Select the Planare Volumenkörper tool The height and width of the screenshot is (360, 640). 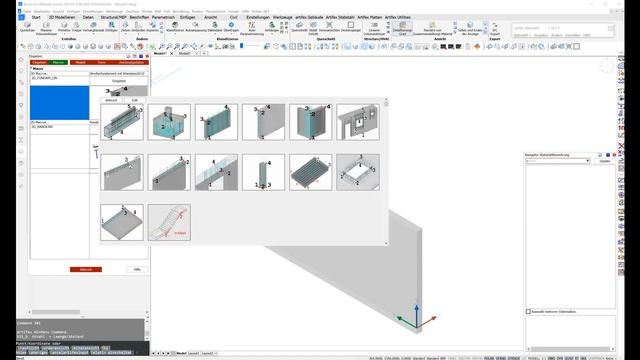tap(46, 29)
